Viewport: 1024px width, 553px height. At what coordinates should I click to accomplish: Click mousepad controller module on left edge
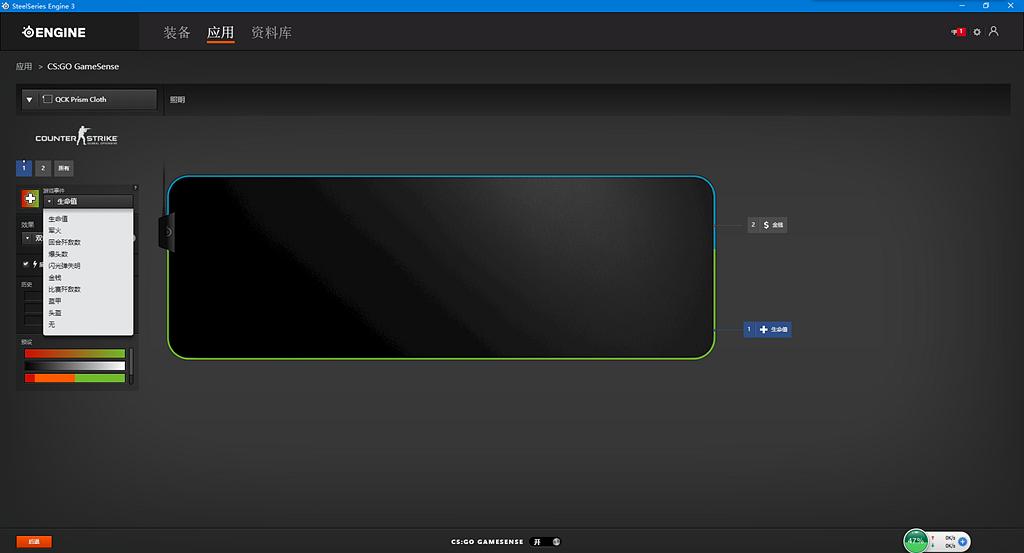[167, 232]
